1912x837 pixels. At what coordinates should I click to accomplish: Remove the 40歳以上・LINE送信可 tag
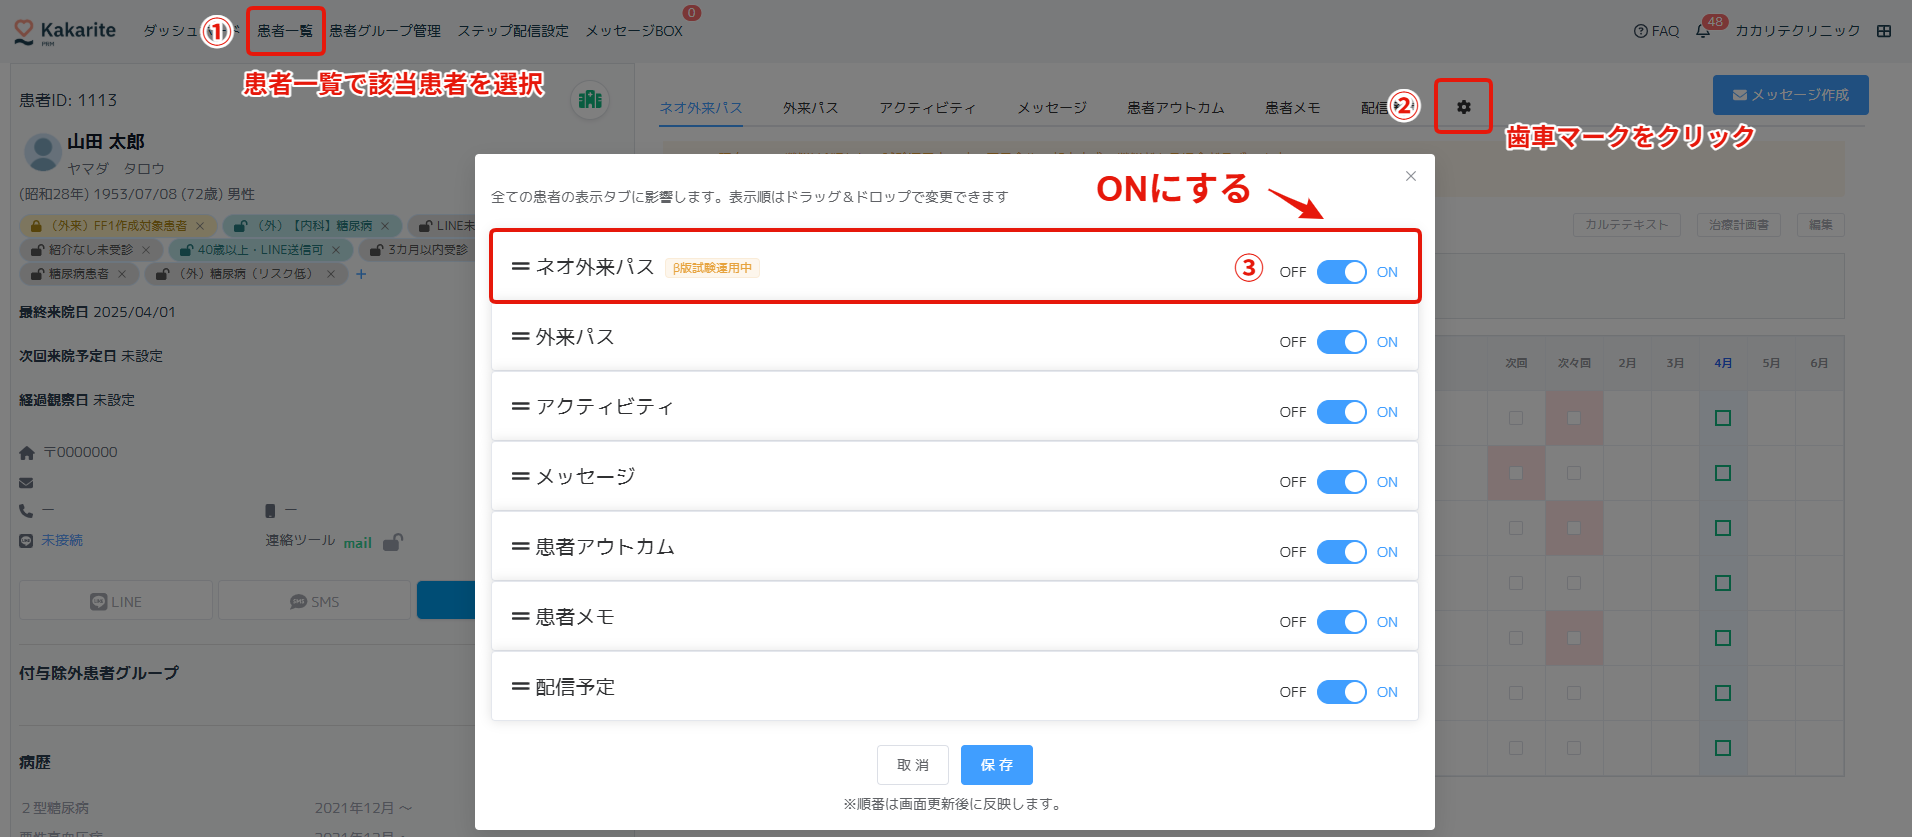click(336, 250)
